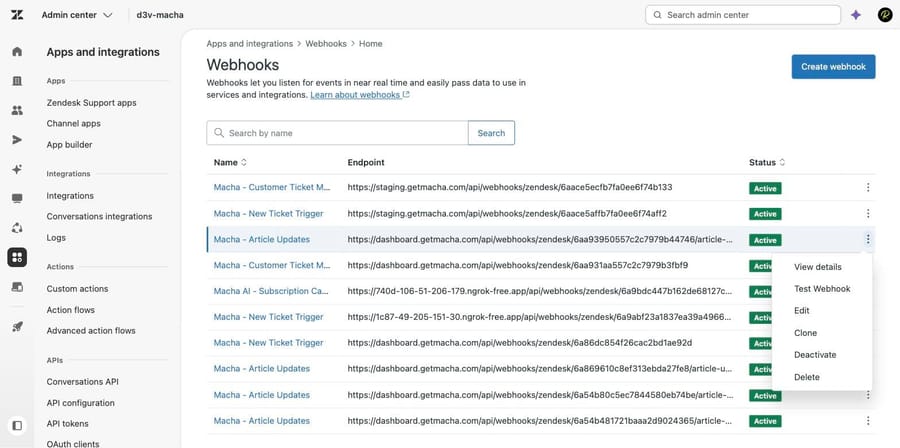The width and height of the screenshot is (900, 448).
Task: Collapse the sidebar panel icon at bottom
Action: tap(17, 426)
